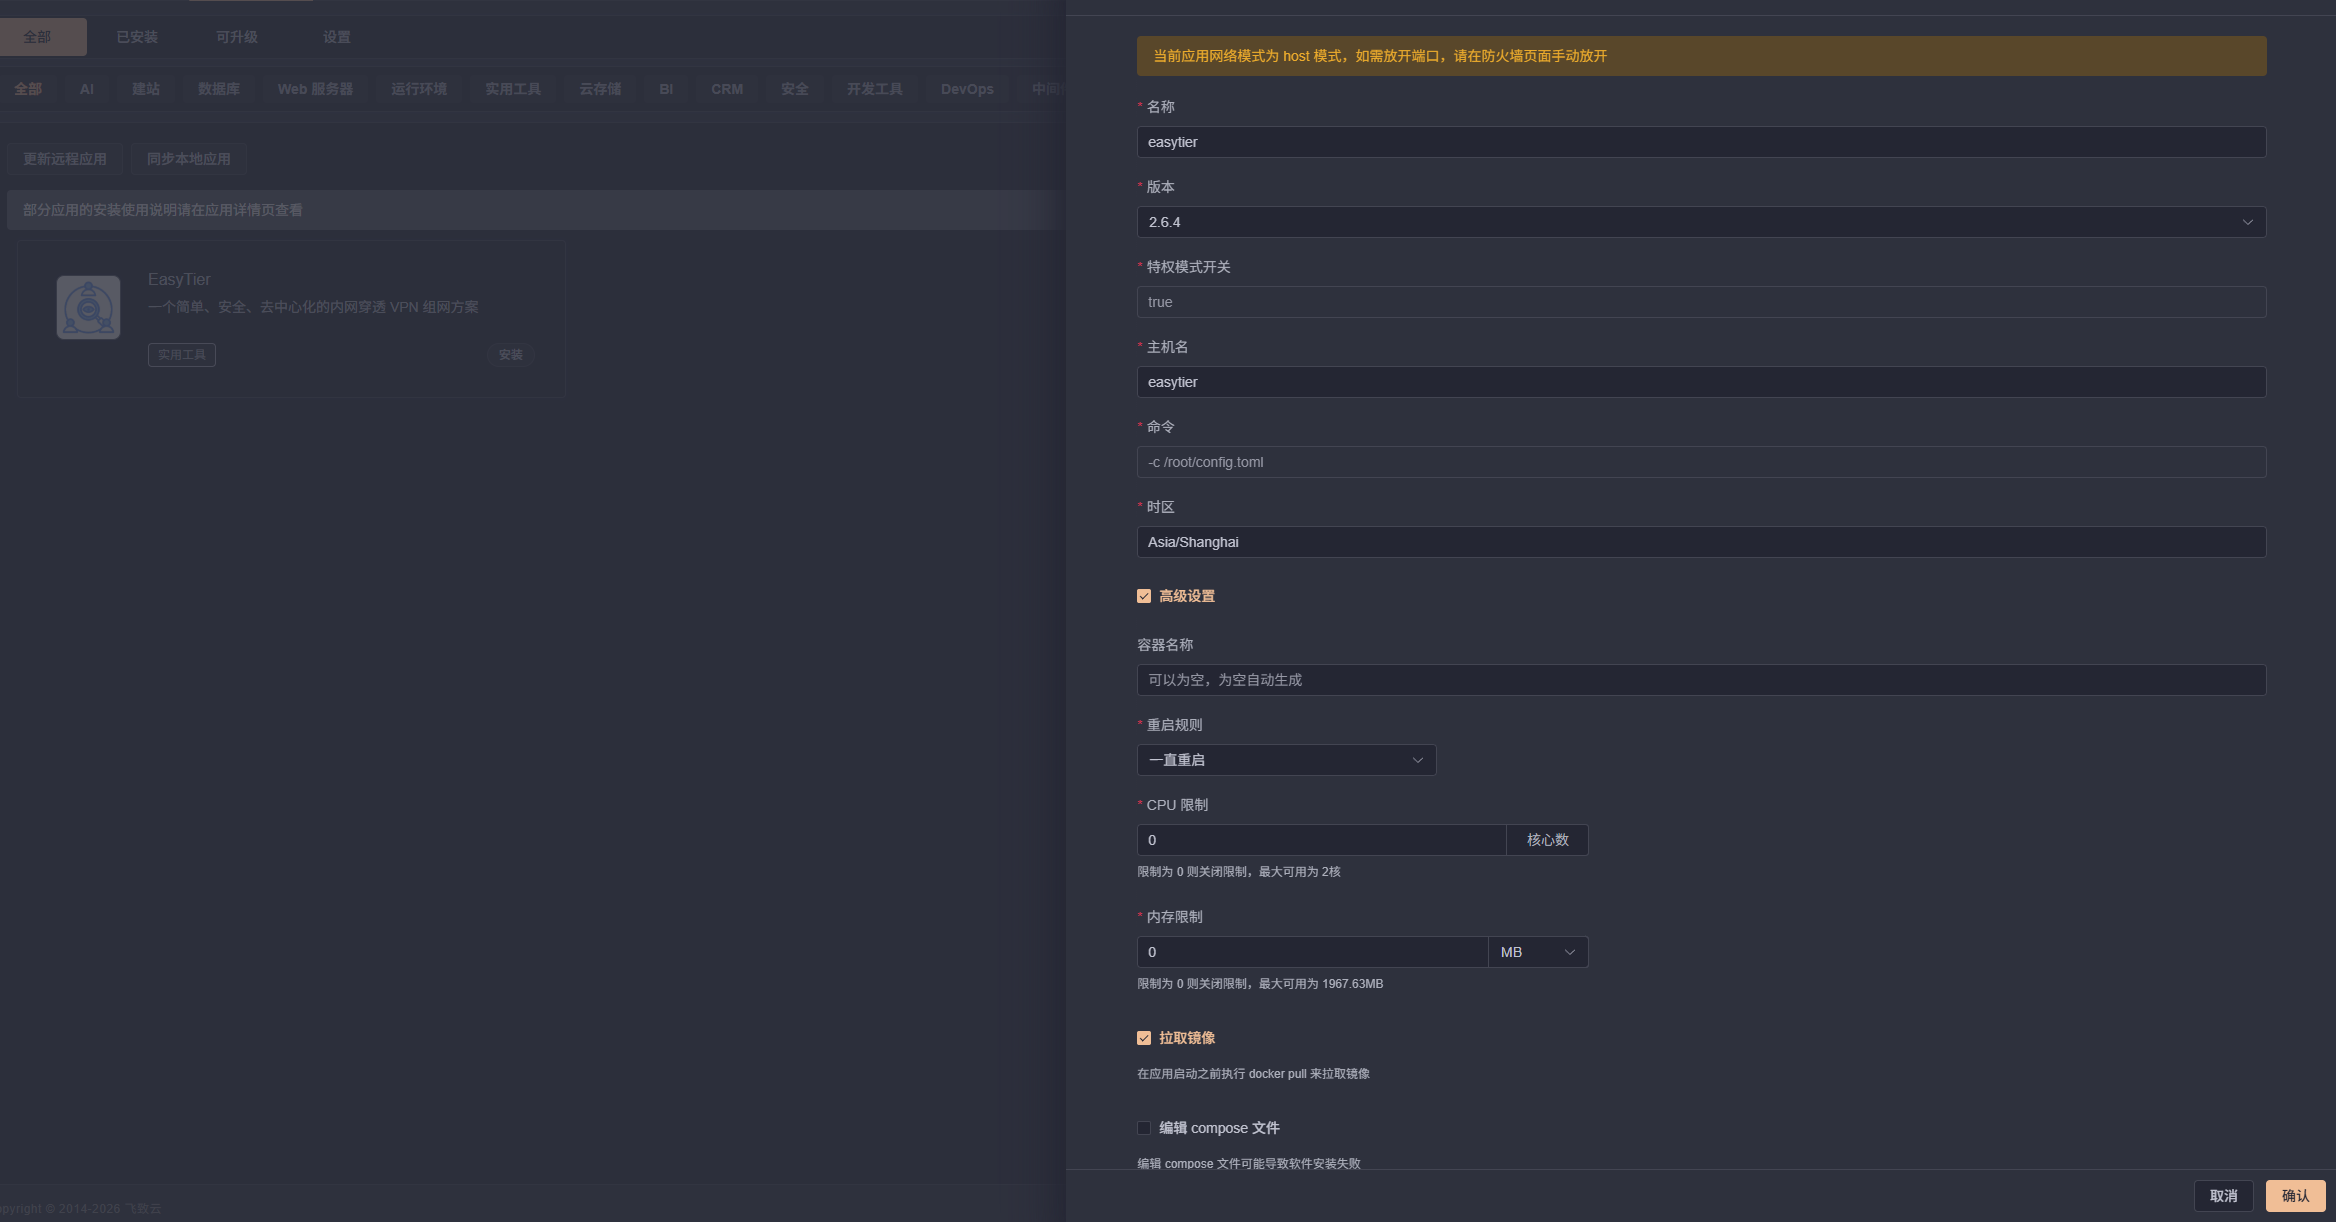Select the 建站 category tab
Viewport: 2336px width, 1222px height.
click(x=146, y=89)
